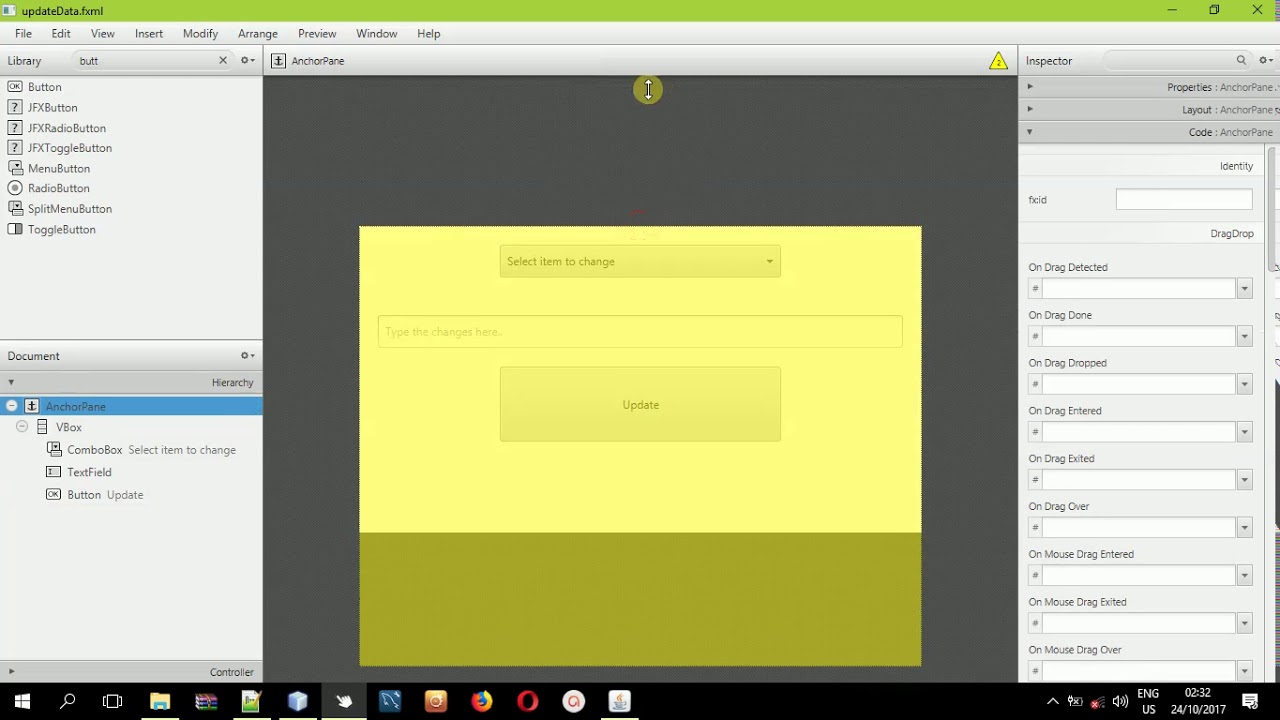Open the On Drag Detected dropdown arrow
The height and width of the screenshot is (720, 1280).
[x=1244, y=289]
